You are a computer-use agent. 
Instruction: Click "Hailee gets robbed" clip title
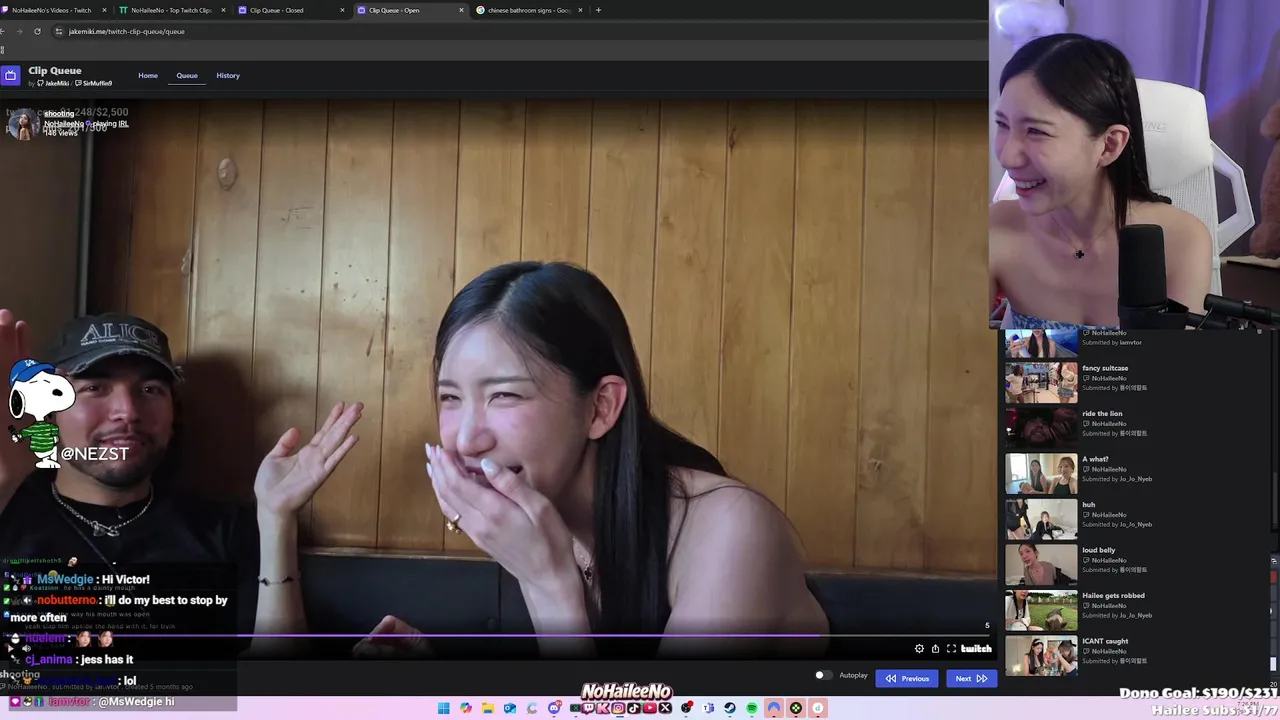1113,595
